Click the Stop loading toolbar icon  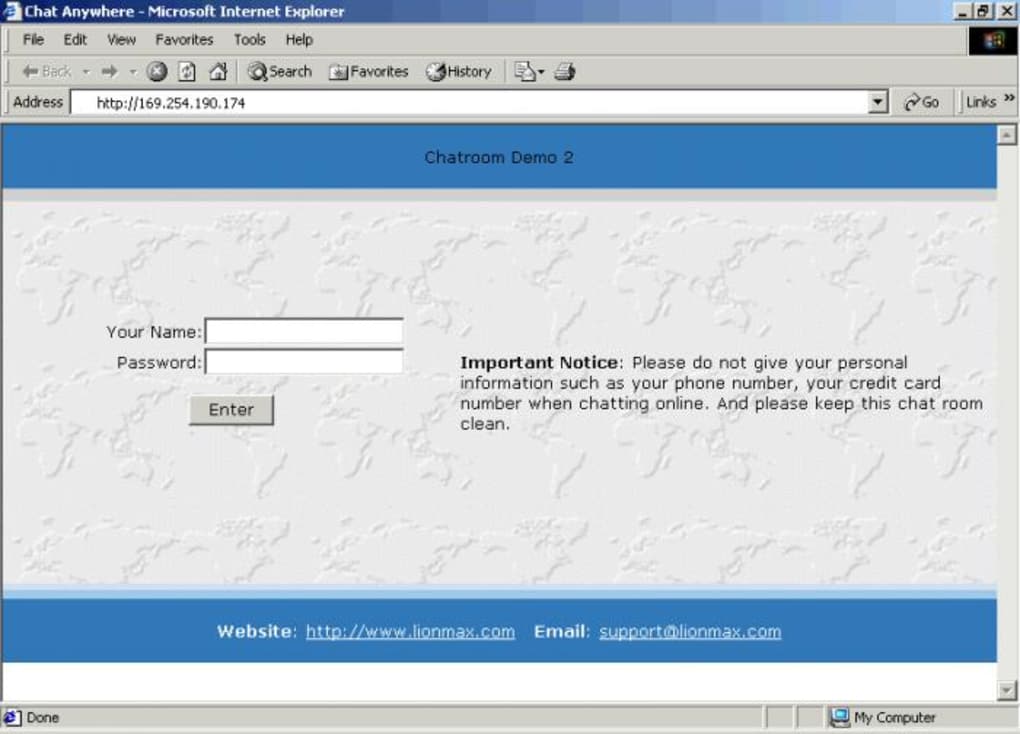pyautogui.click(x=157, y=72)
